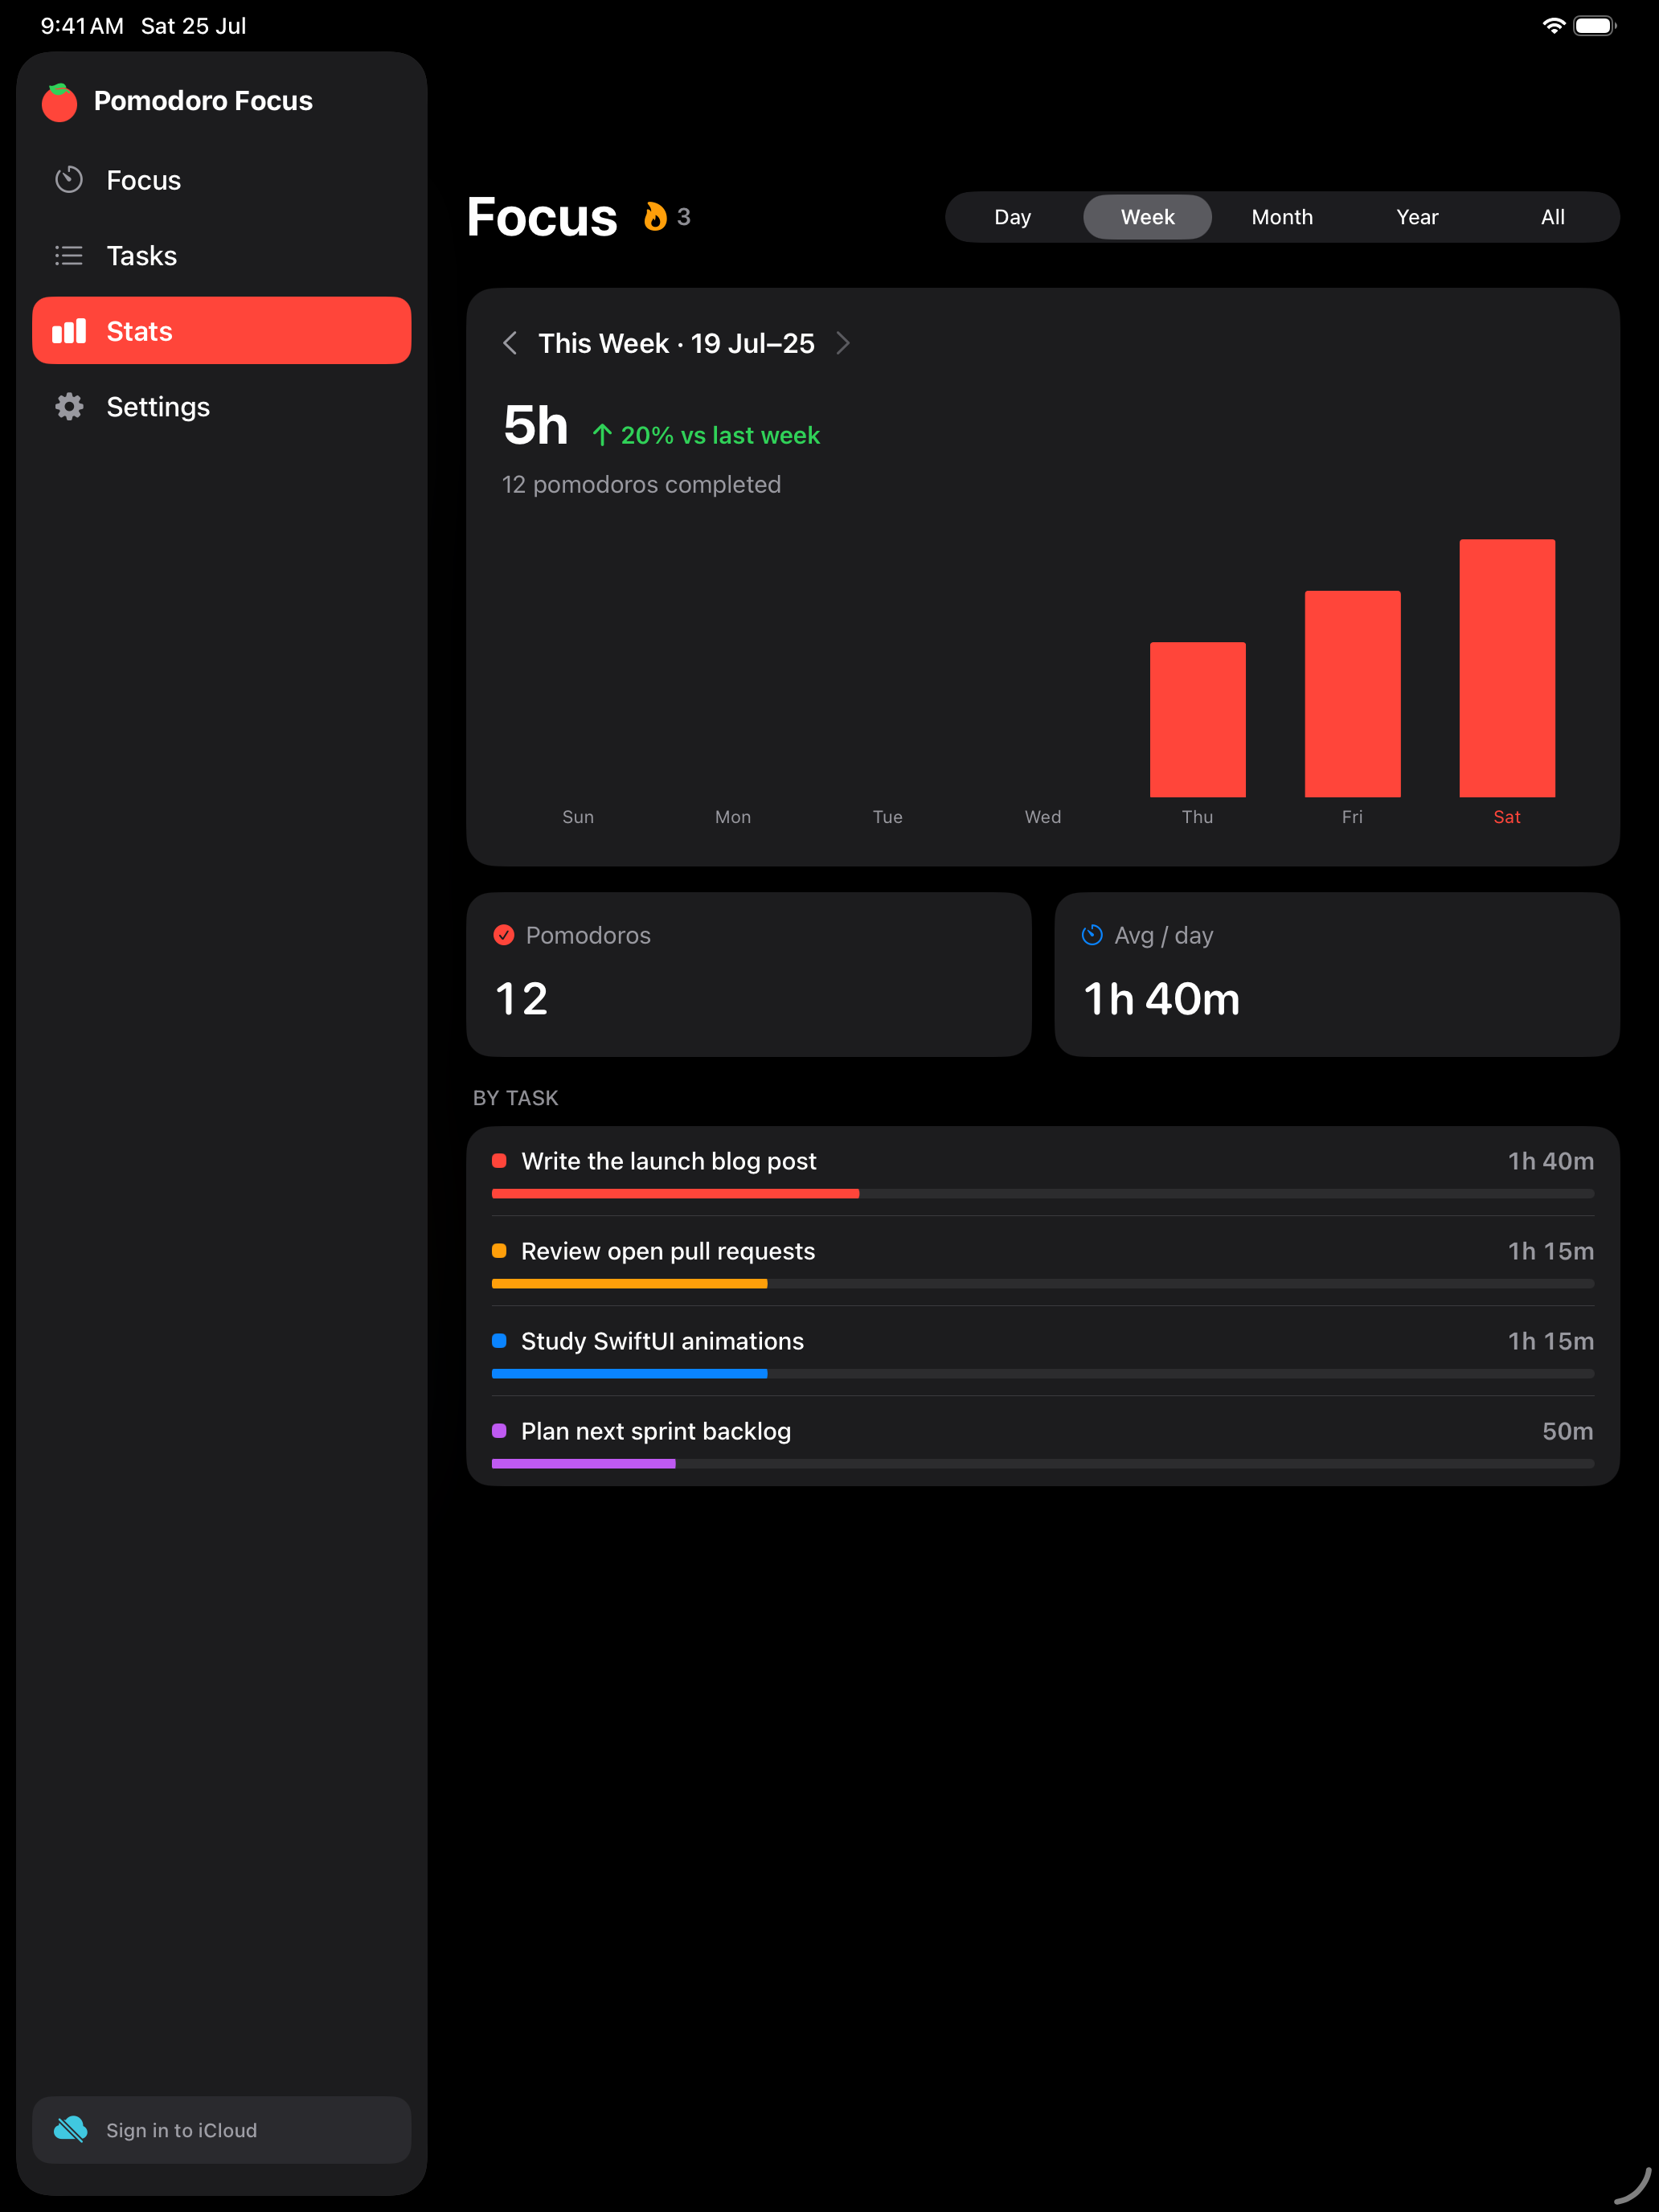Go to previous week chevron
This screenshot has height=2212, width=1659.
pos(510,343)
